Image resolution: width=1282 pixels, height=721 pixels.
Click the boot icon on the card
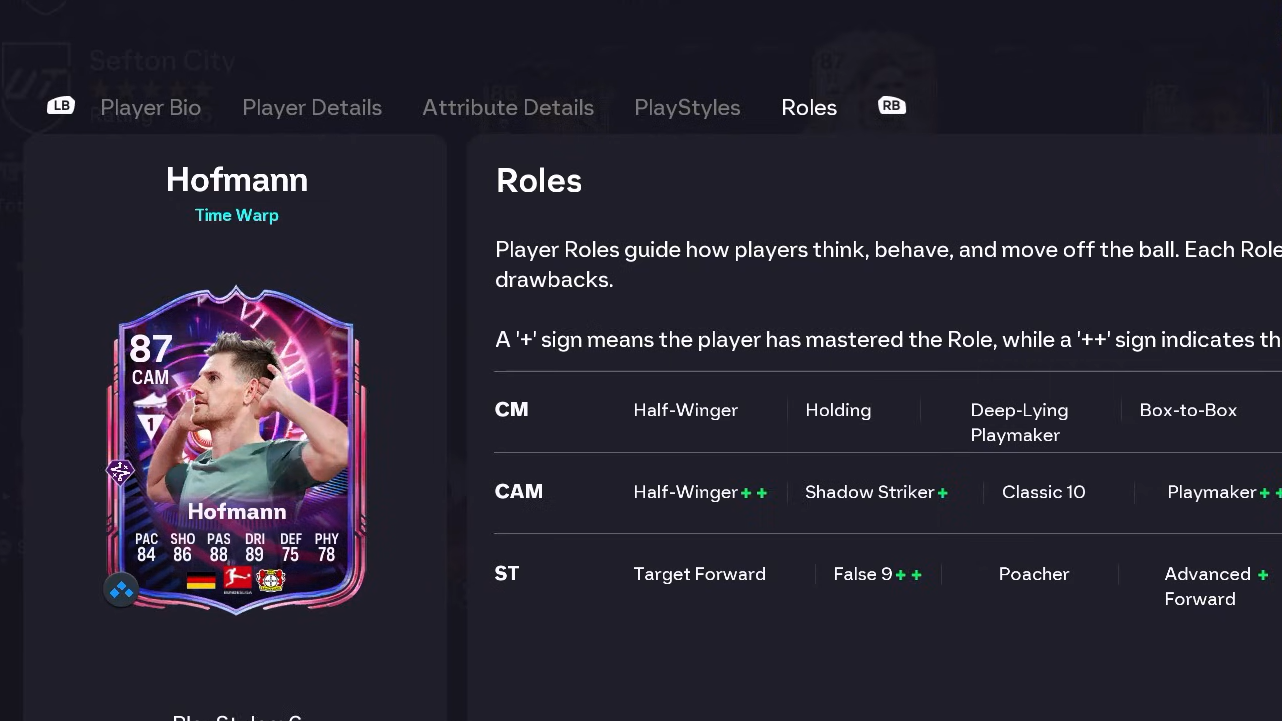pos(150,402)
